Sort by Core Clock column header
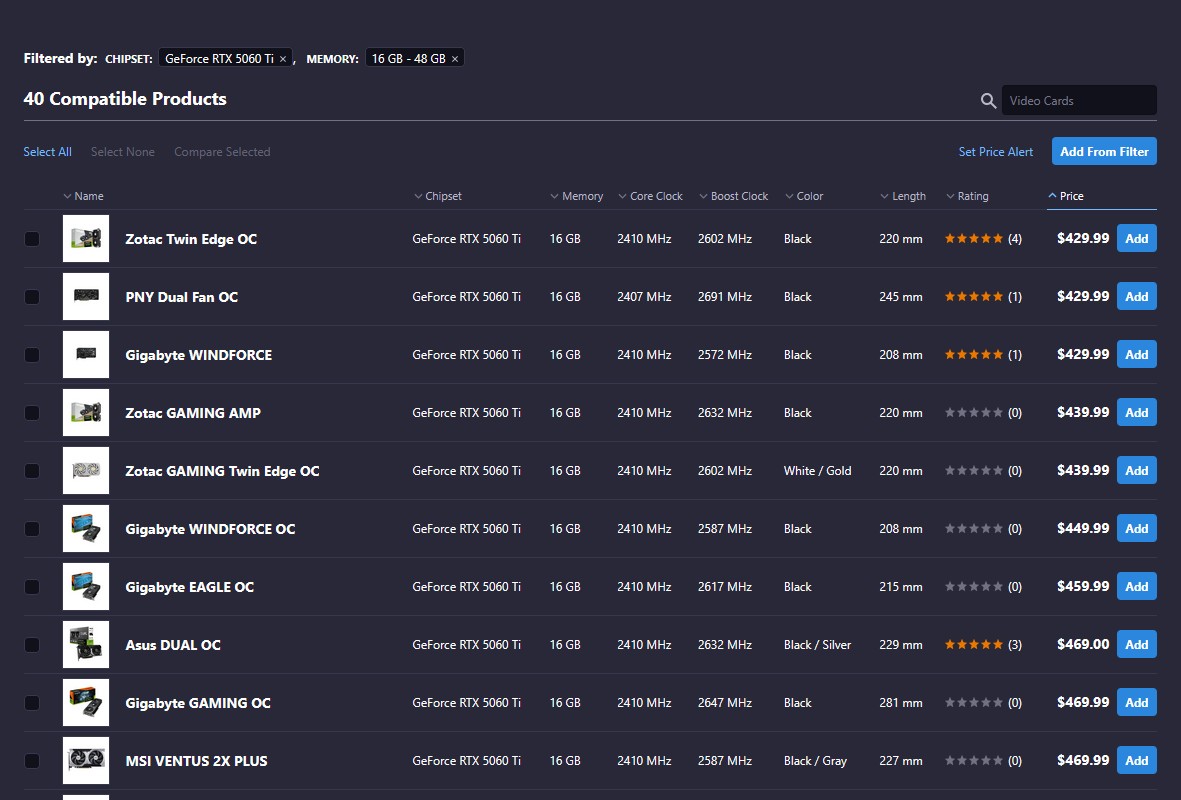This screenshot has width=1181, height=800. (x=650, y=196)
